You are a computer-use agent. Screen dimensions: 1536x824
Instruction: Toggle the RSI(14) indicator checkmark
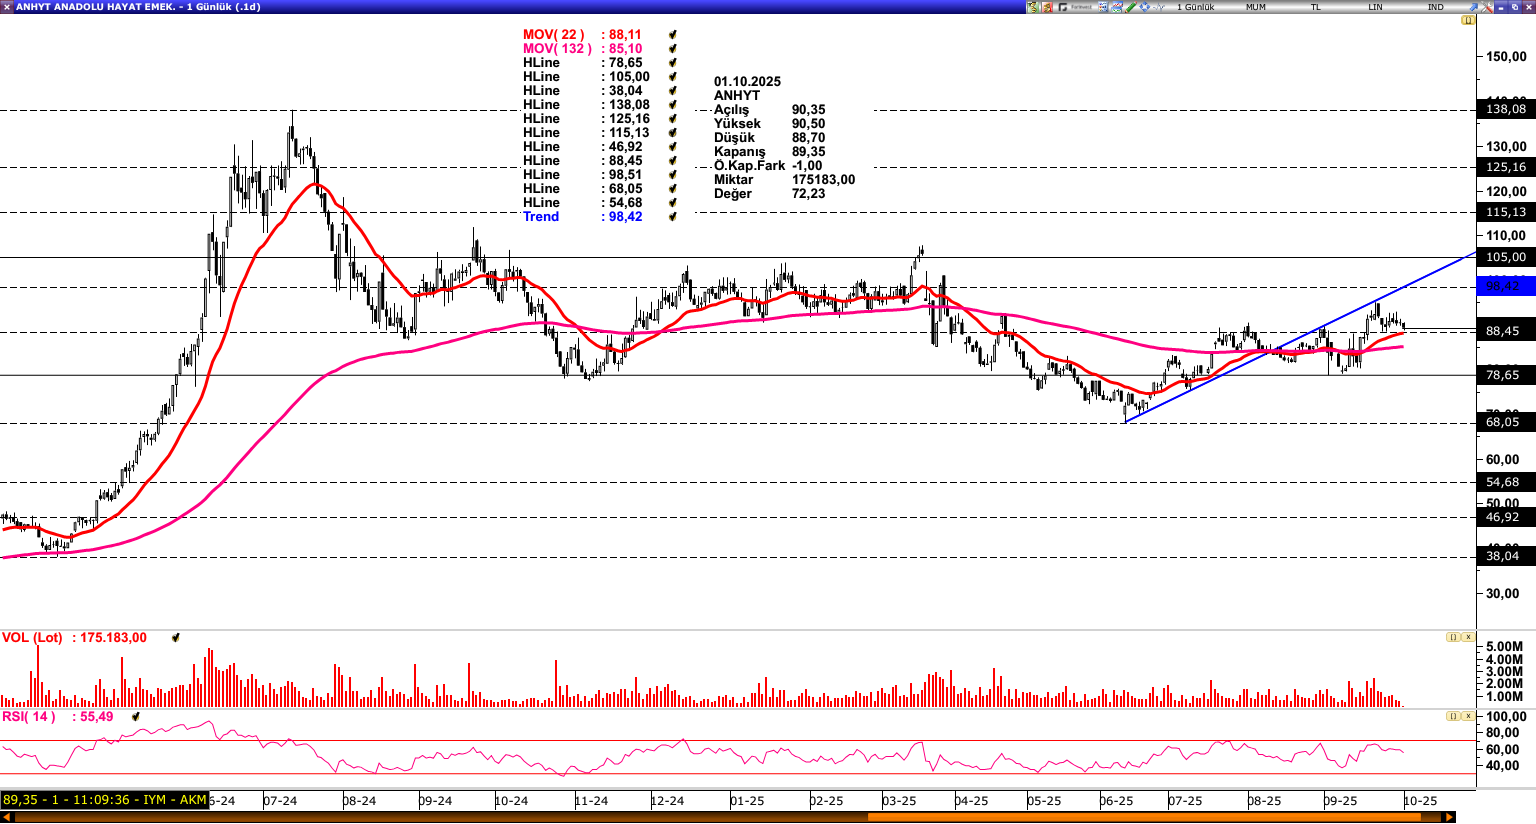click(x=135, y=717)
